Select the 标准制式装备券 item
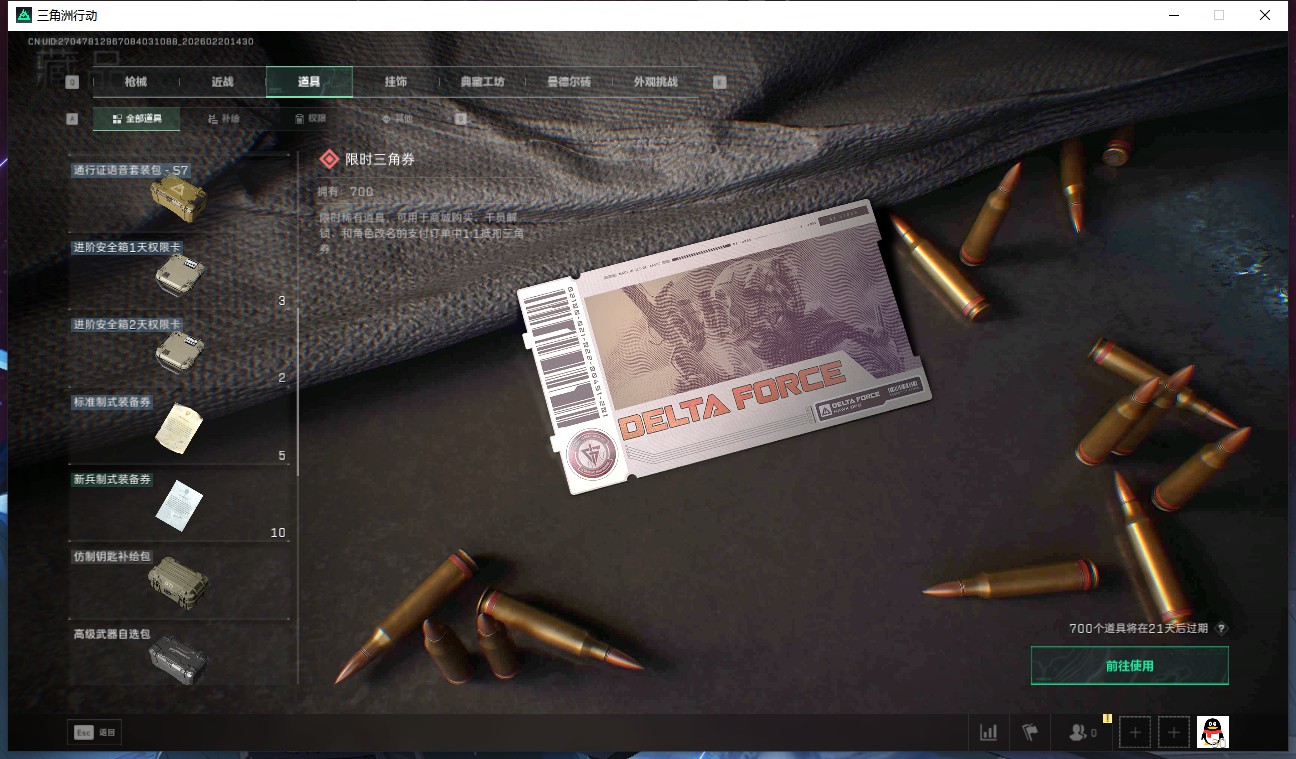Image resolution: width=1296 pixels, height=759 pixels. click(x=180, y=427)
